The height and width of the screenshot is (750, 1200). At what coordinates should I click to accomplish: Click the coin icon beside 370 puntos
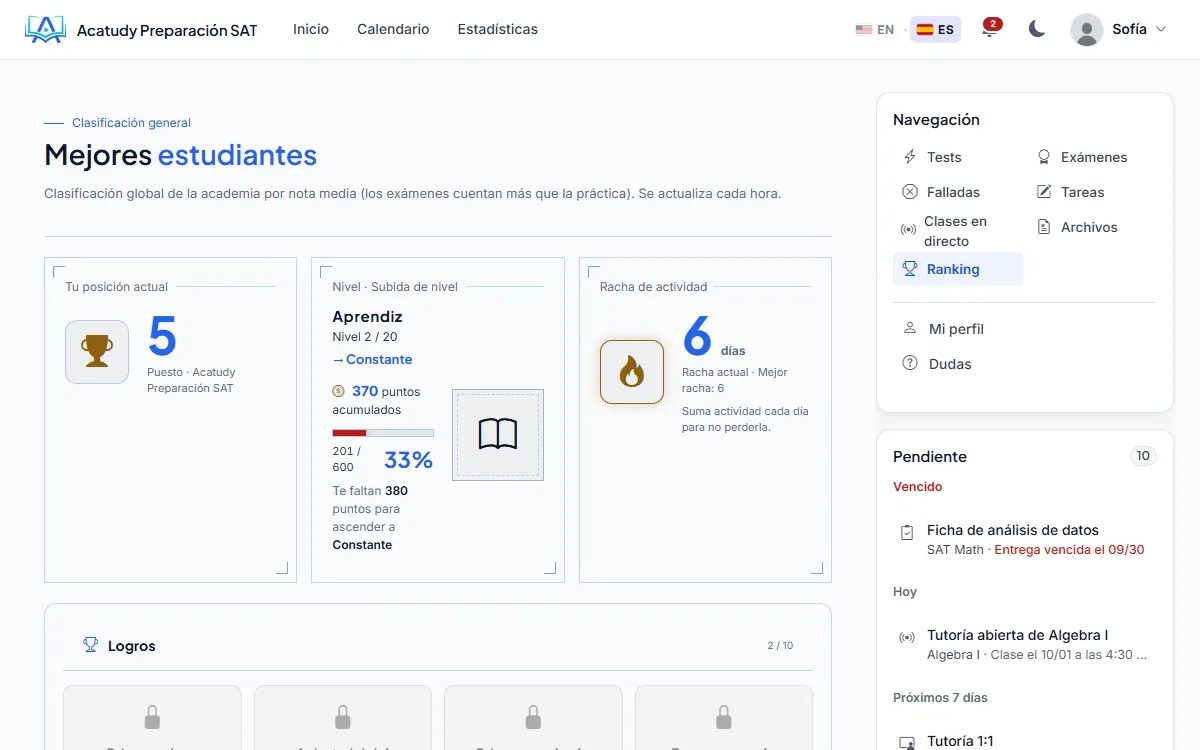pyautogui.click(x=338, y=392)
